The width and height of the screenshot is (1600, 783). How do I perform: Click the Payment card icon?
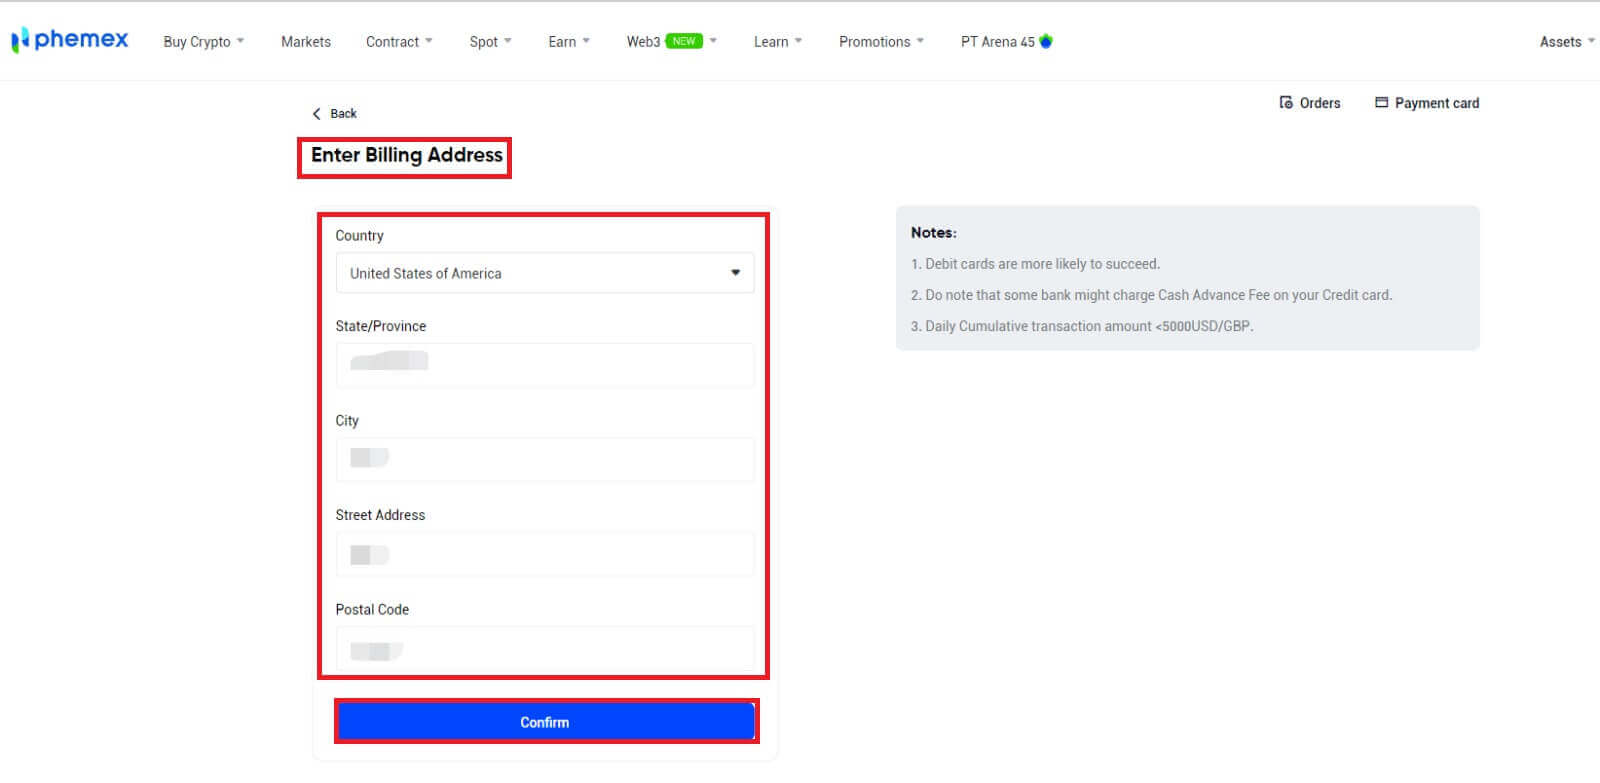tap(1381, 103)
